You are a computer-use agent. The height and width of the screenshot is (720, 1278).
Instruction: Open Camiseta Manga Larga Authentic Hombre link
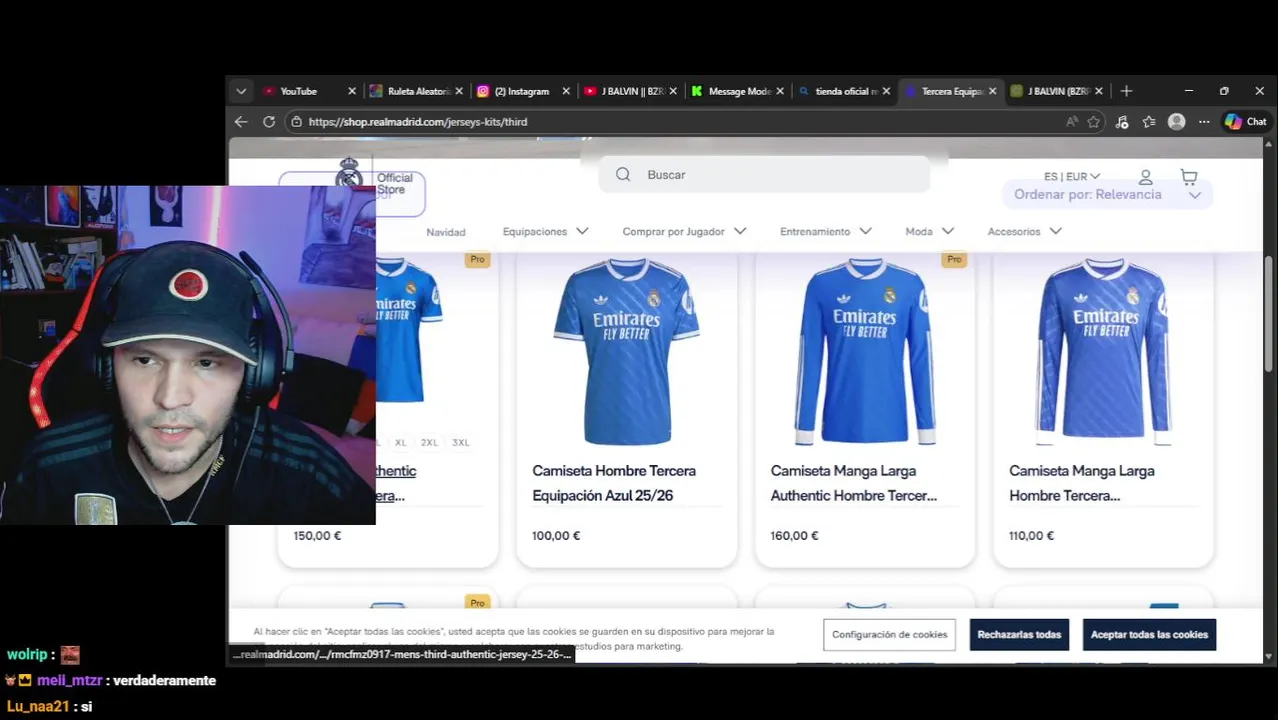[854, 483]
